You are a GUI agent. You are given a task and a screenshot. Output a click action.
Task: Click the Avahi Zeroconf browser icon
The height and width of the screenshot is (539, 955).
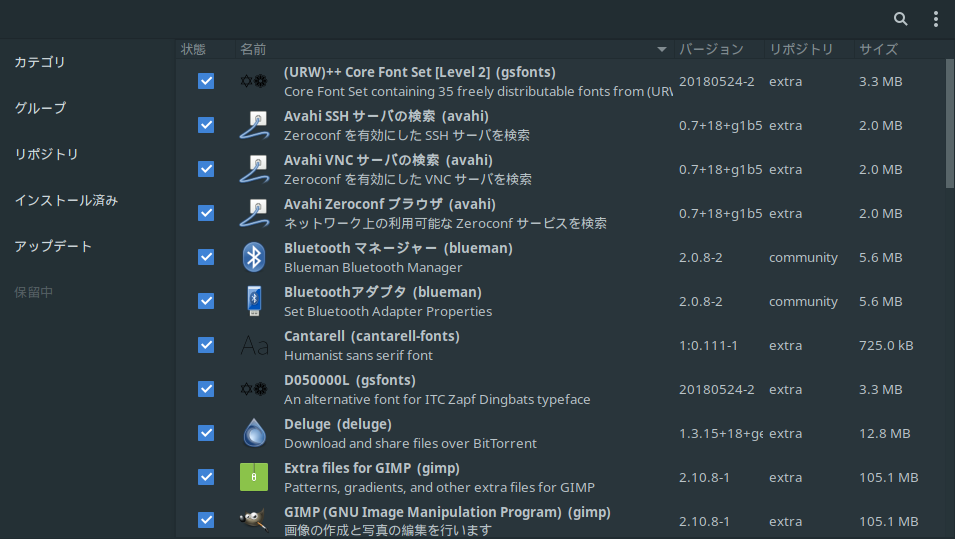[x=254, y=213]
